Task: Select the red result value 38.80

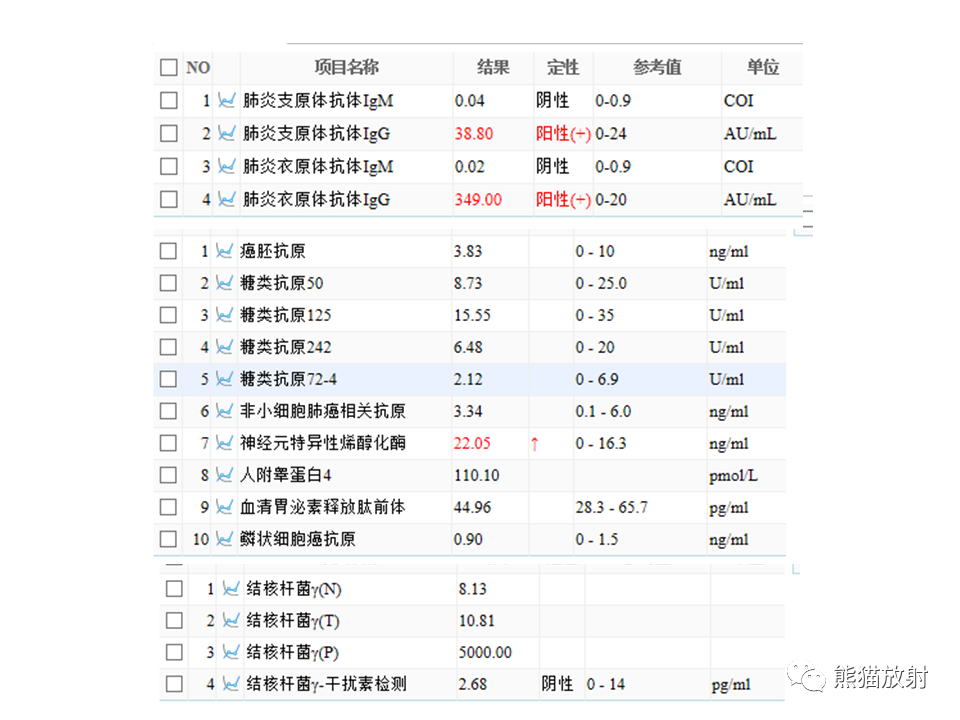Action: pos(474,133)
